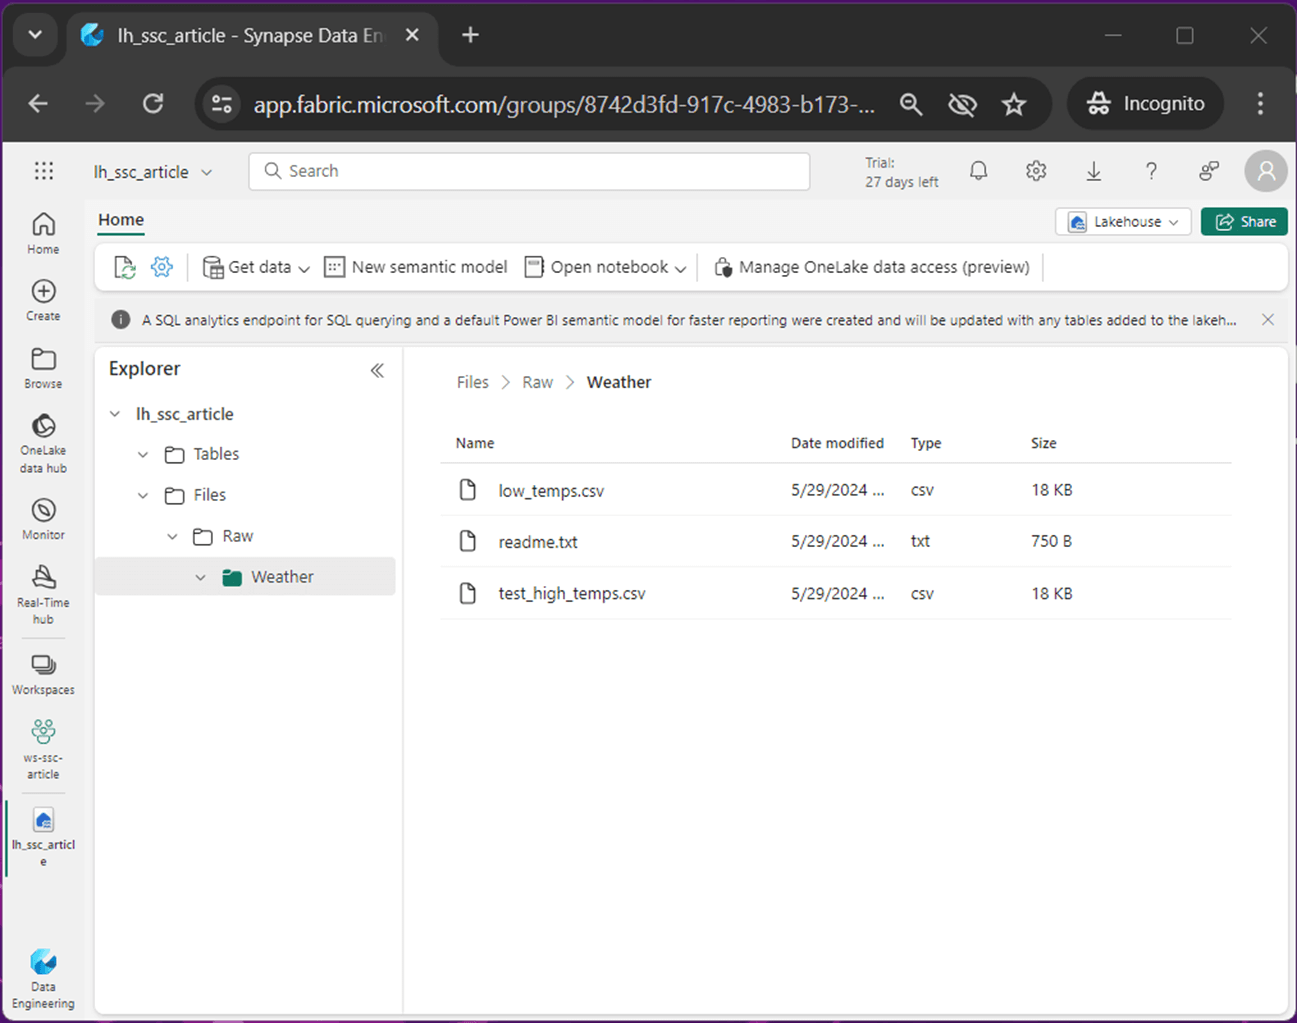Click the download arrow icon
Screen dimensions: 1297x1023
(1093, 171)
